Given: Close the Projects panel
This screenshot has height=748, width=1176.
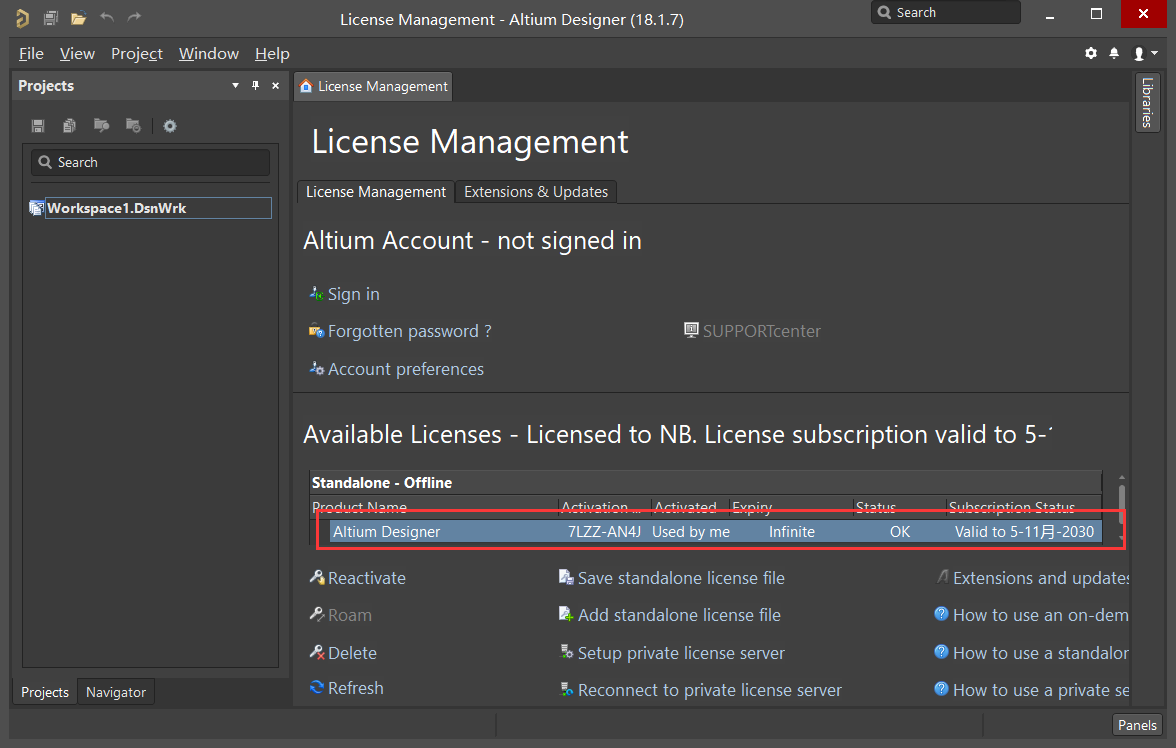Looking at the screenshot, I should click(275, 86).
